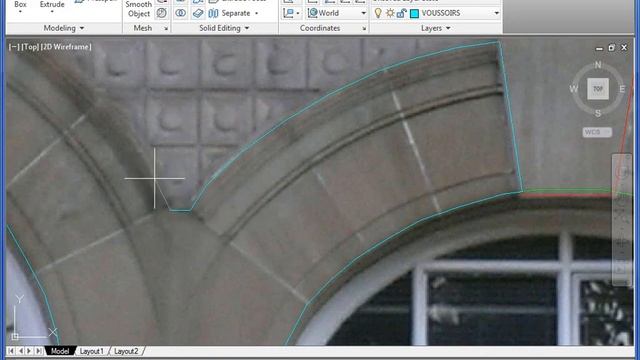Open Coordinates panel dialog launcher arrow

[x=364, y=29]
